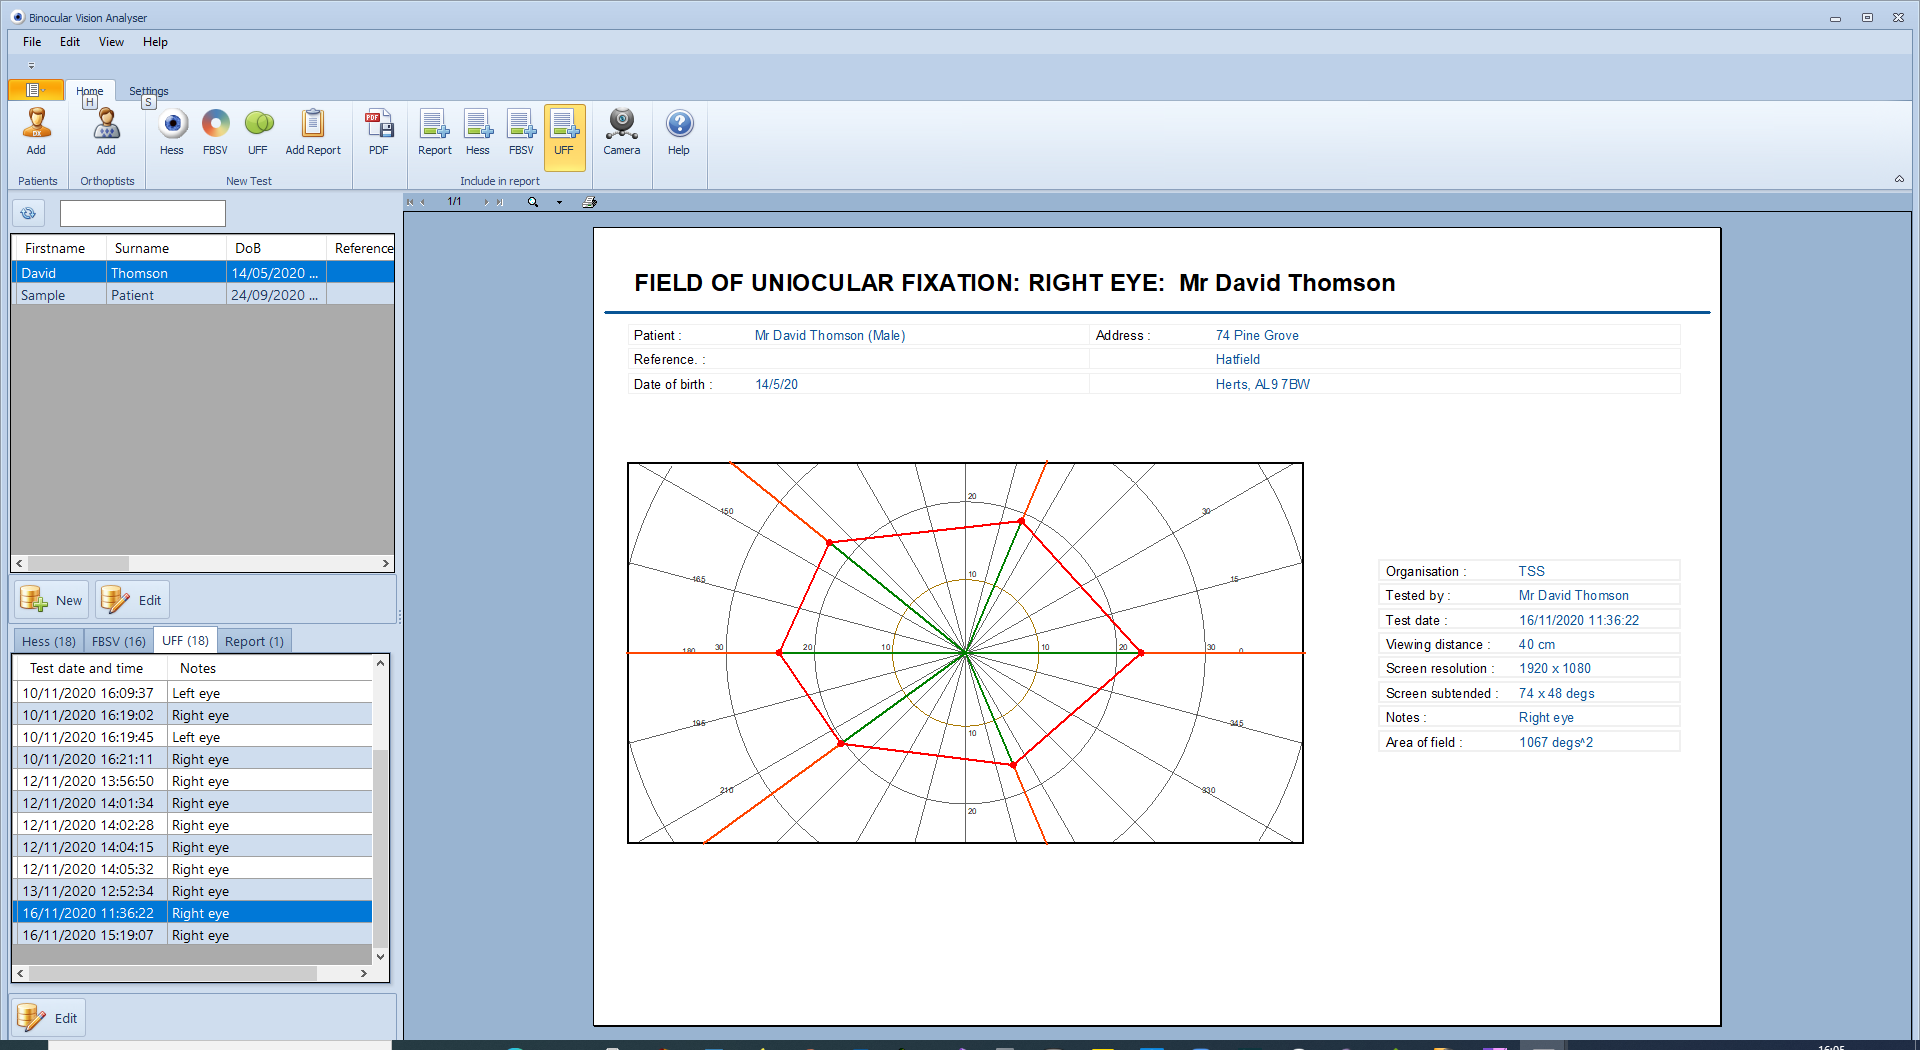Switch to the Hess (18) tab
1920x1050 pixels.
click(x=48, y=641)
